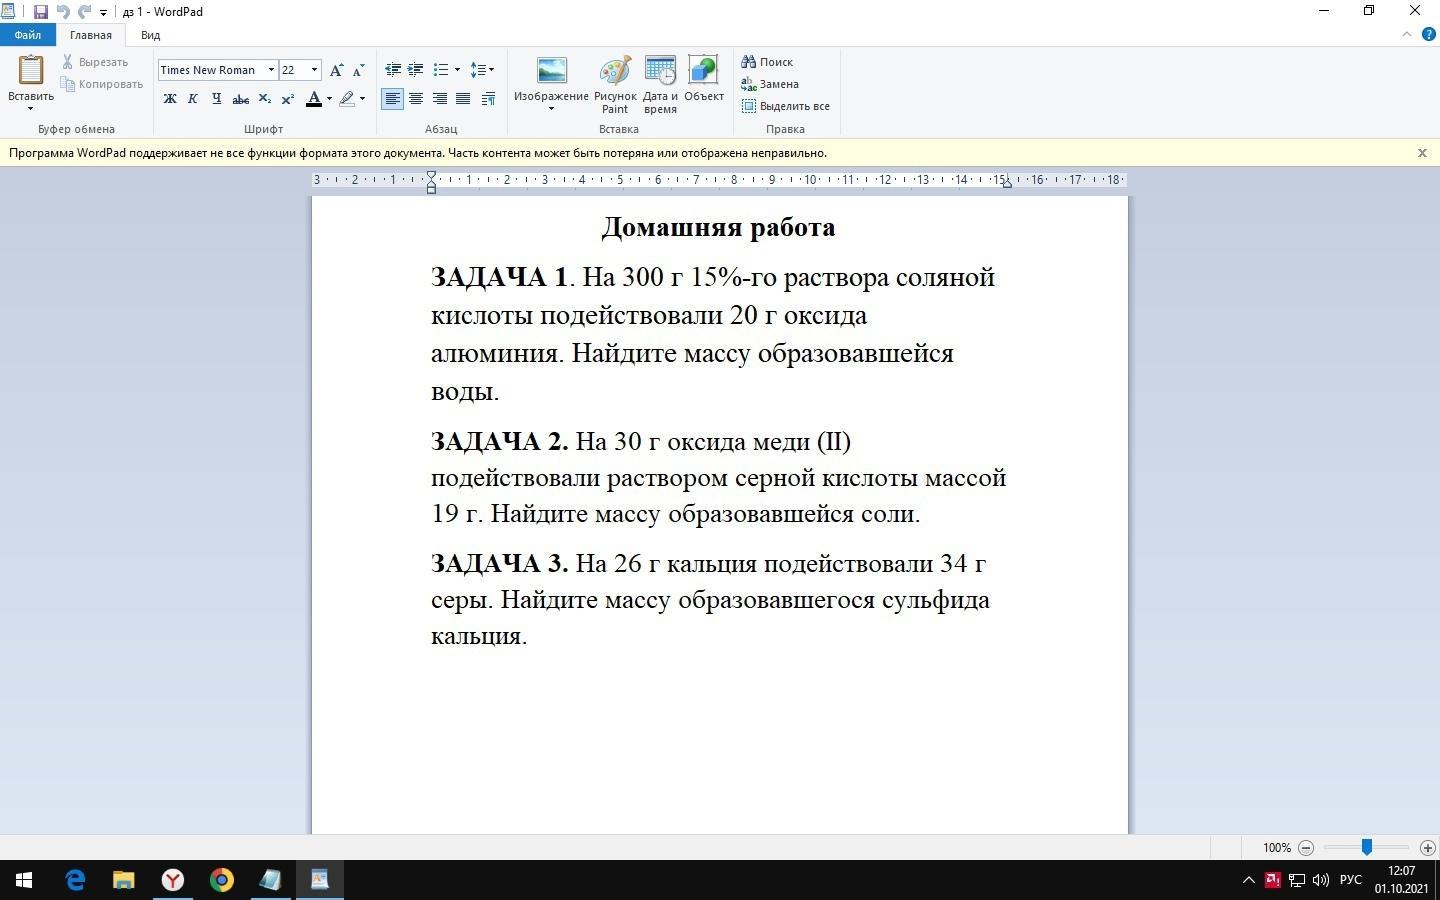Increase font size with grow font icon

point(336,70)
